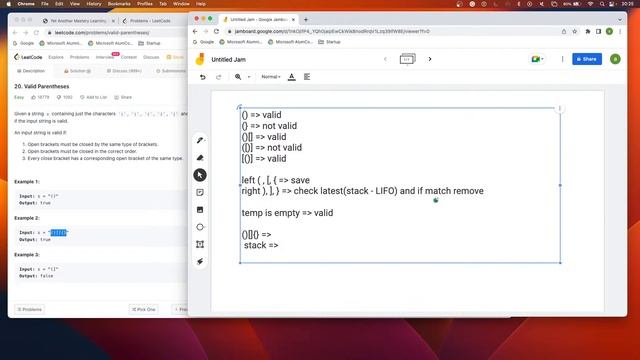Click the Wi-Fi status icon
Image resolution: width=640 pixels, height=360 pixels.
click(x=590, y=4)
